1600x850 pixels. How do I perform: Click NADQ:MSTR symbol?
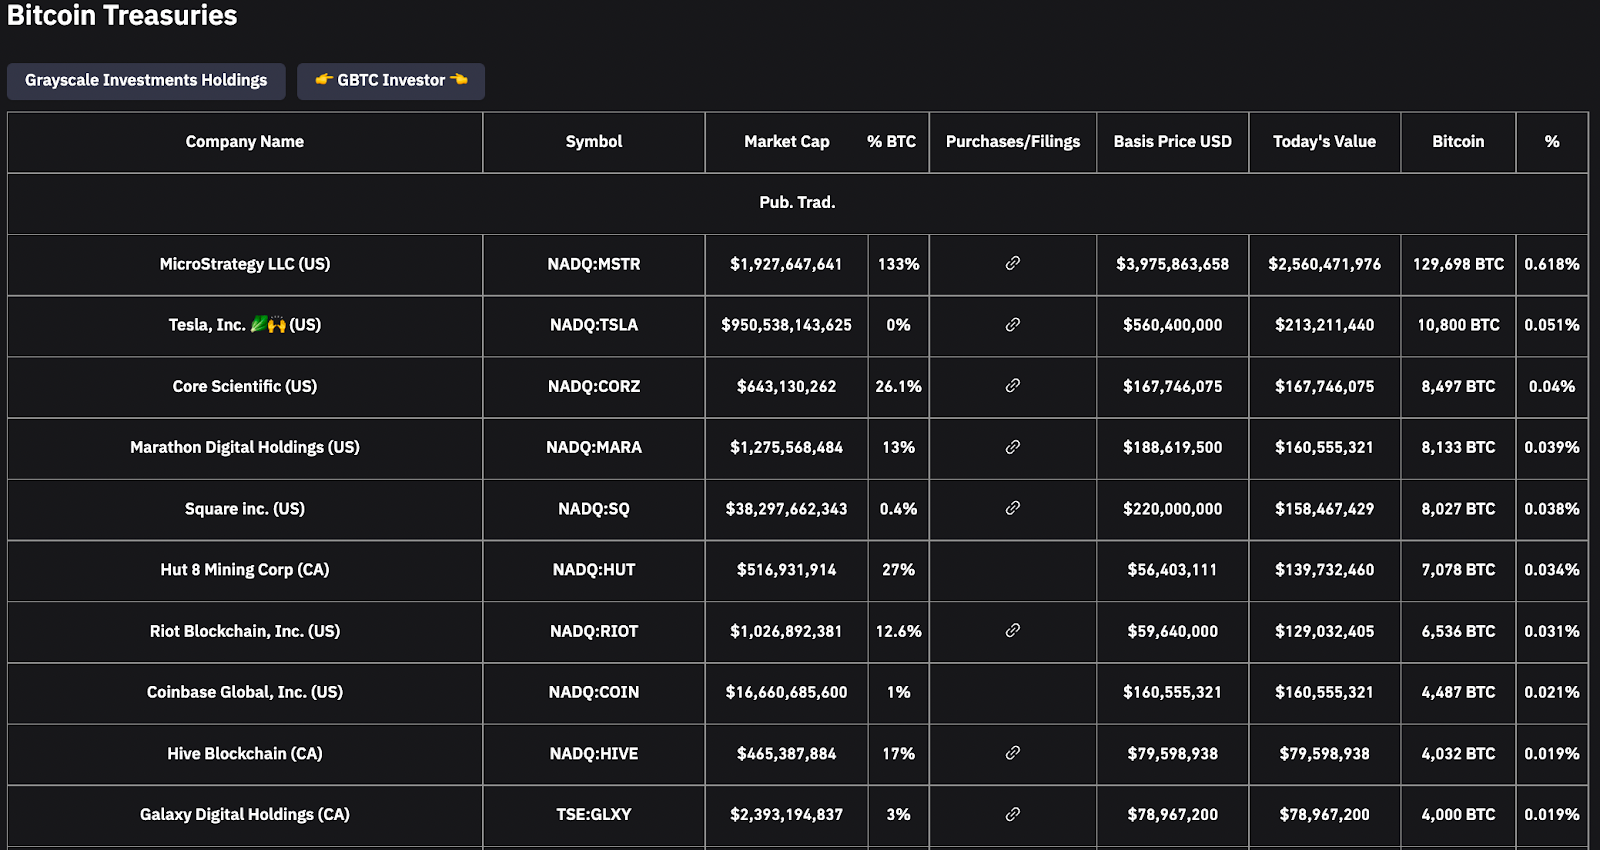[594, 264]
